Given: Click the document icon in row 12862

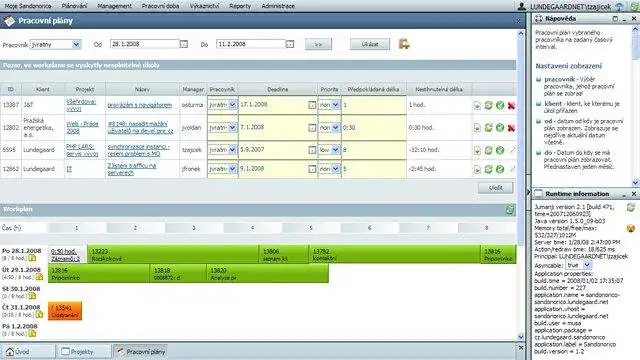Looking at the screenshot, I should 477,169.
